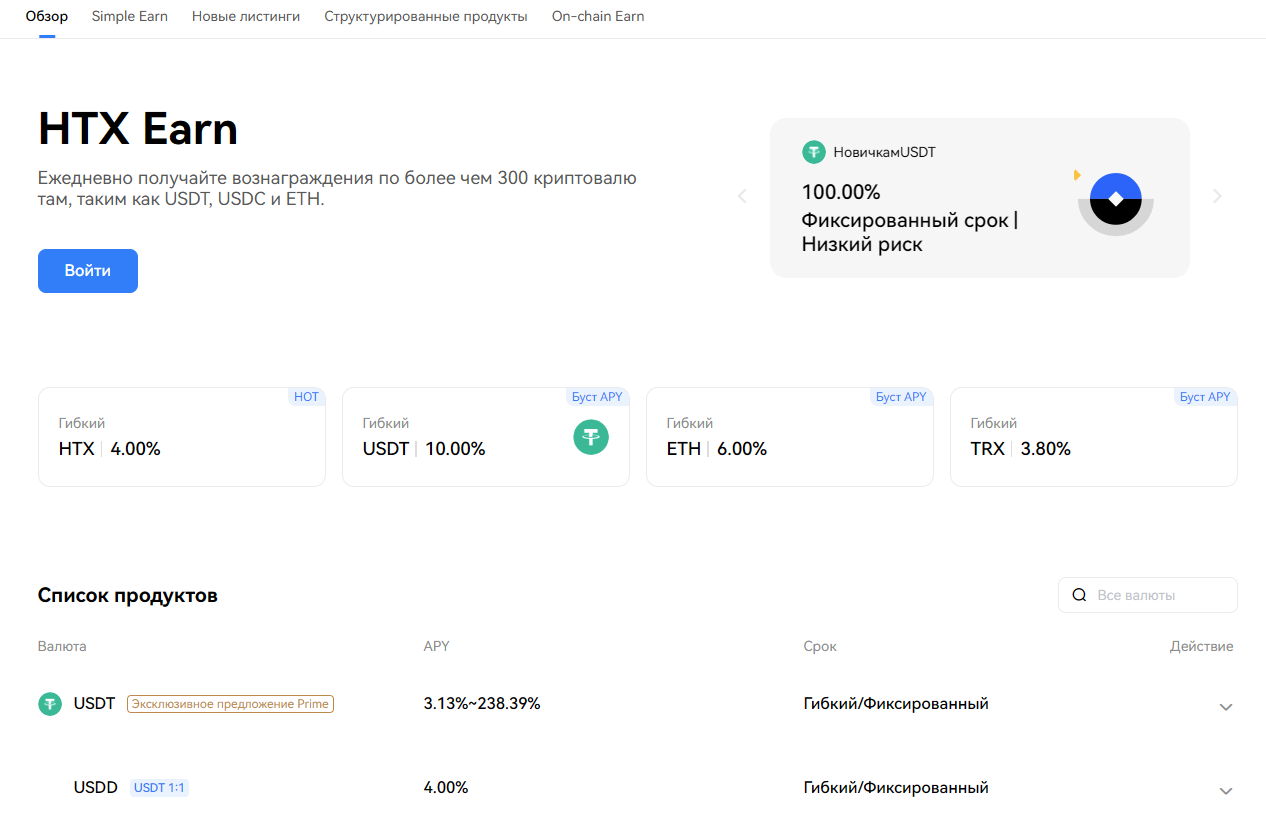Open the Структурированные продукты tab
Screen dimensions: 1266x820
coord(426,17)
